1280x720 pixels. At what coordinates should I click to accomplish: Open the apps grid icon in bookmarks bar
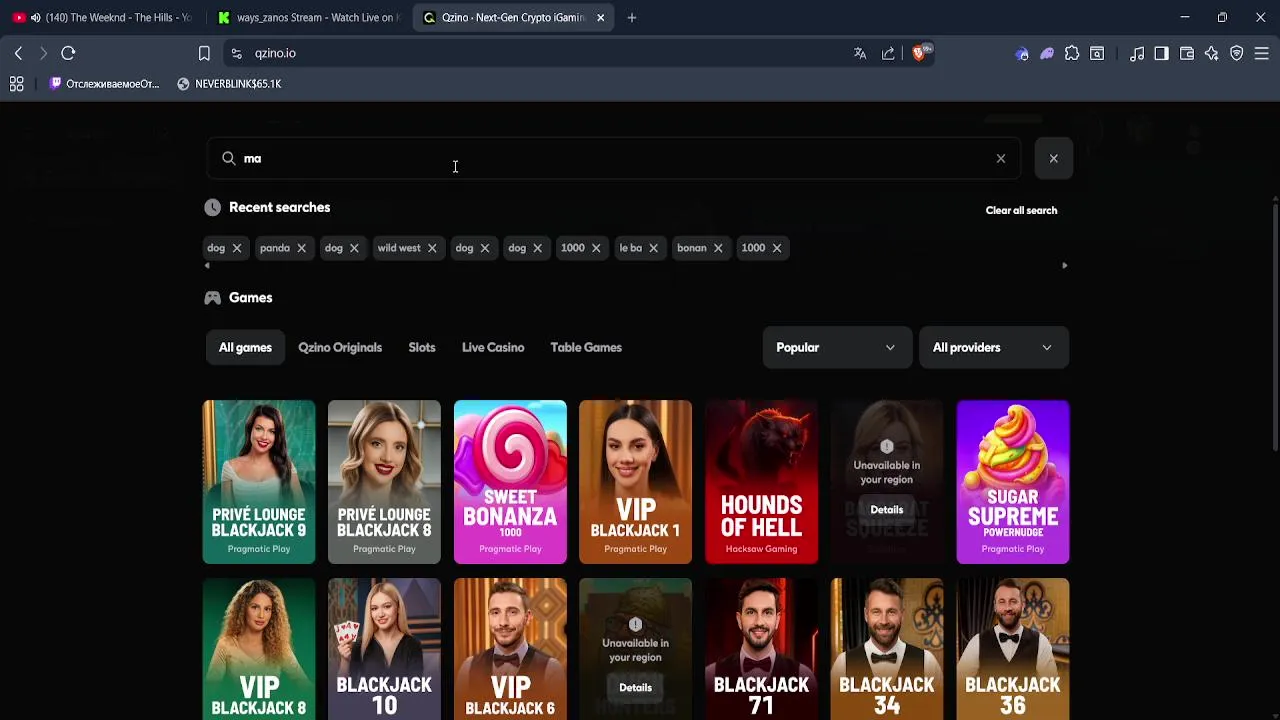tap(16, 84)
